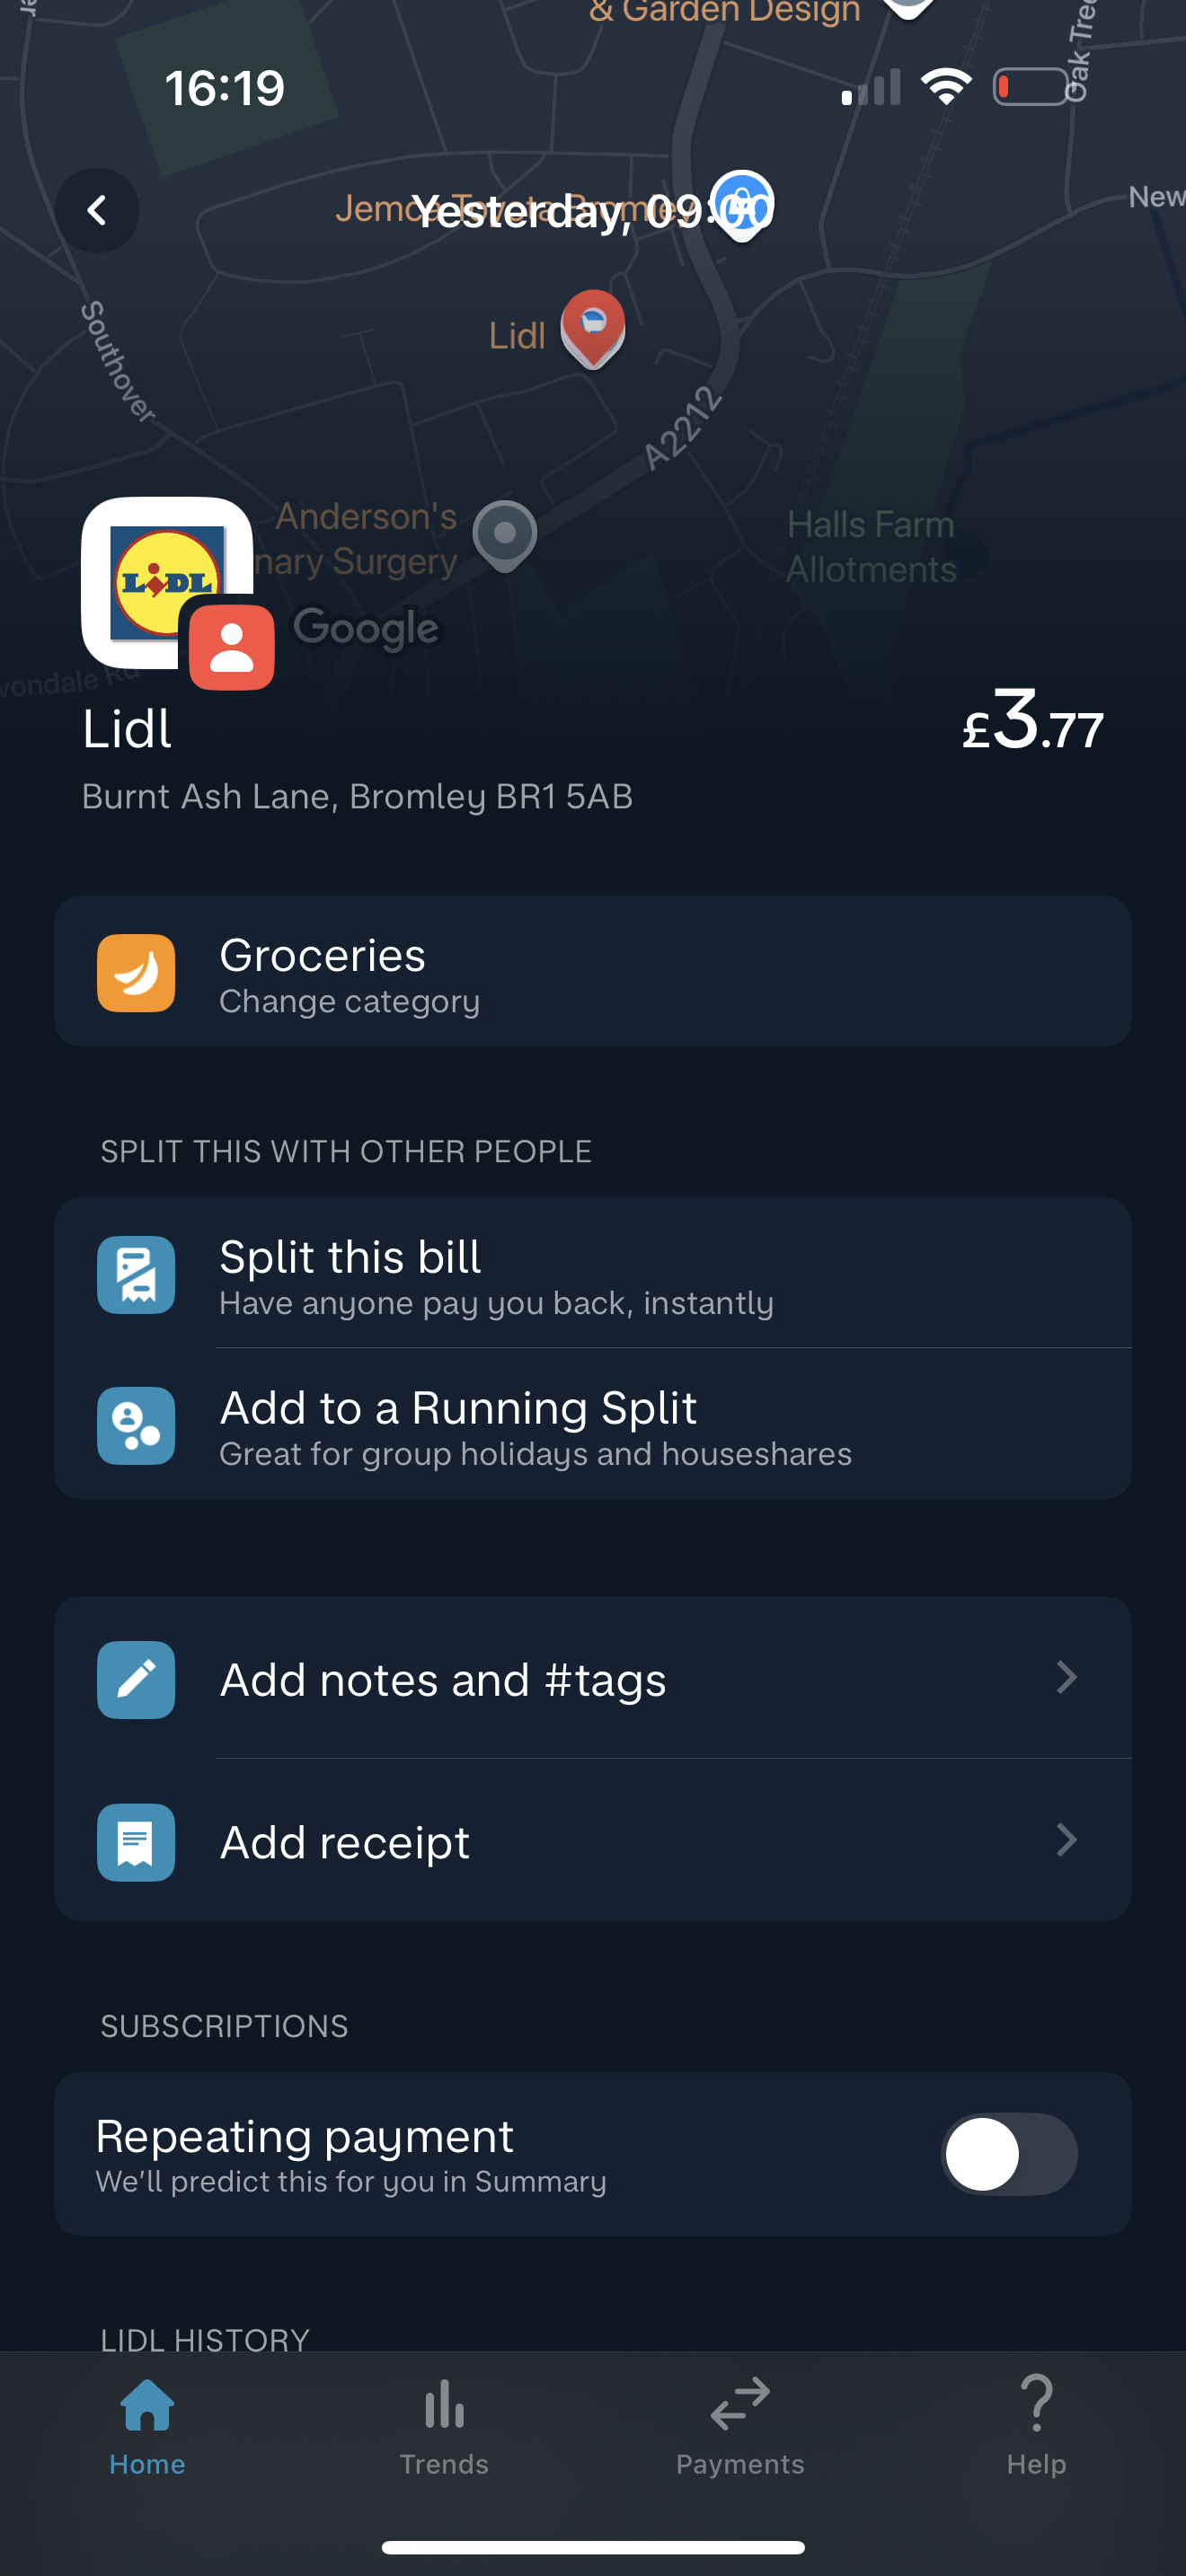Tap the Anderson's Surgery map marker
Screen dimensions: 1186x2576
[x=505, y=534]
